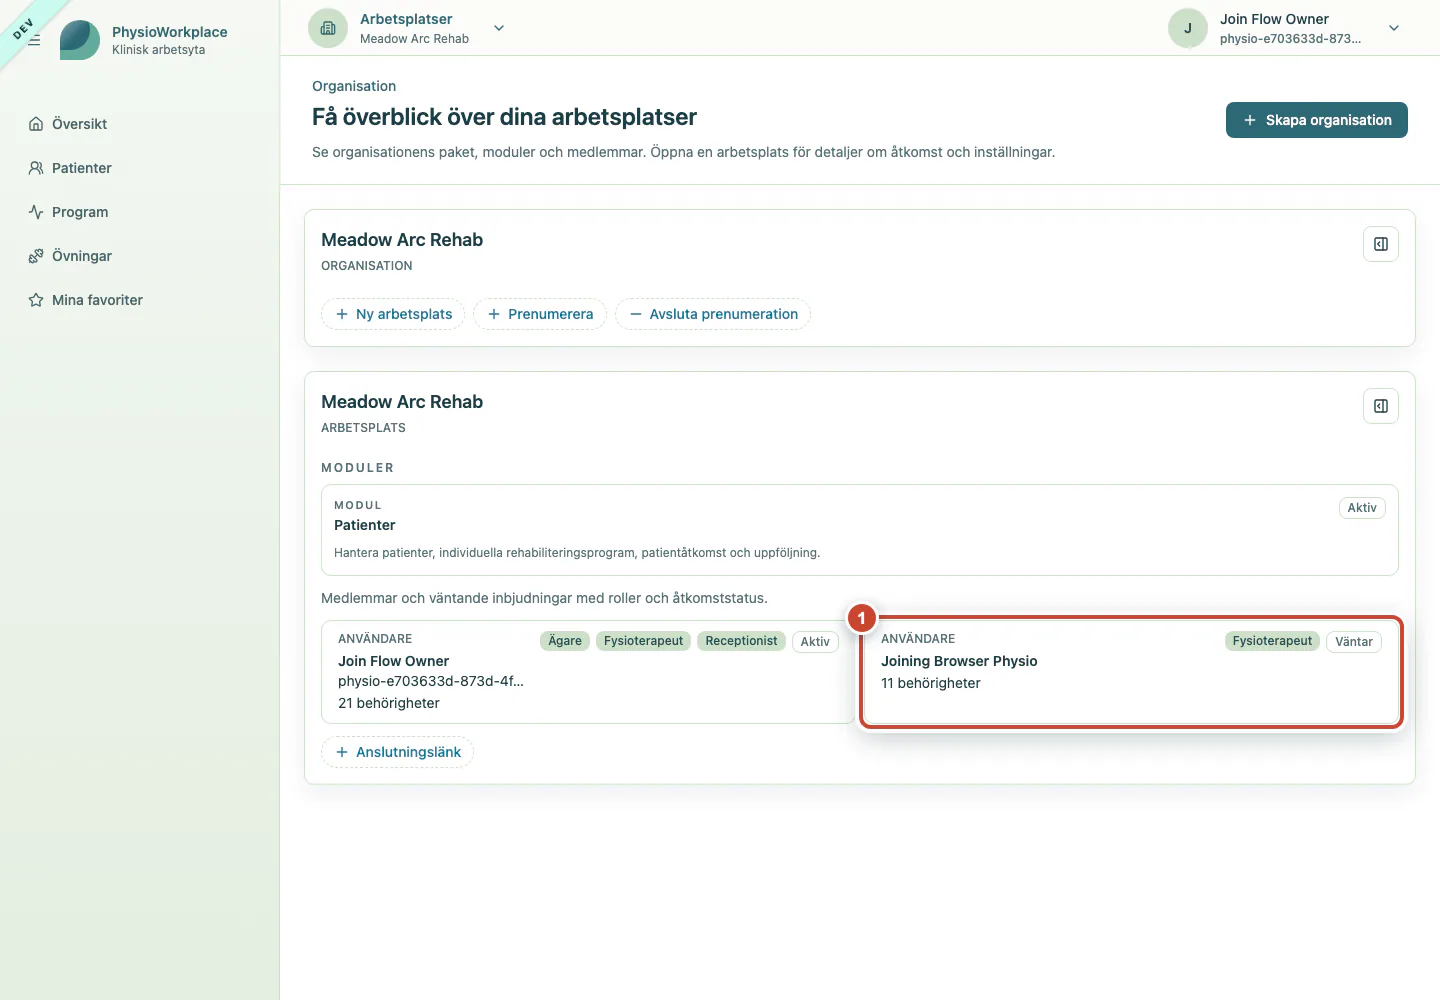The image size is (1440, 1000).
Task: Click the Skapa organisation button
Action: point(1317,120)
